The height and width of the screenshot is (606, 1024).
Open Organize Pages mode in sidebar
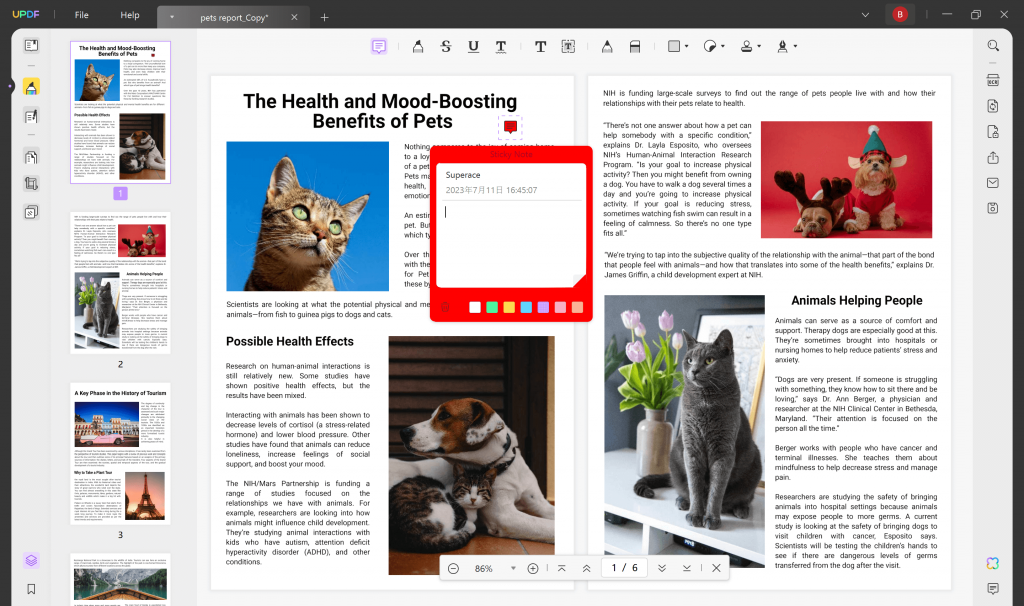point(31,157)
